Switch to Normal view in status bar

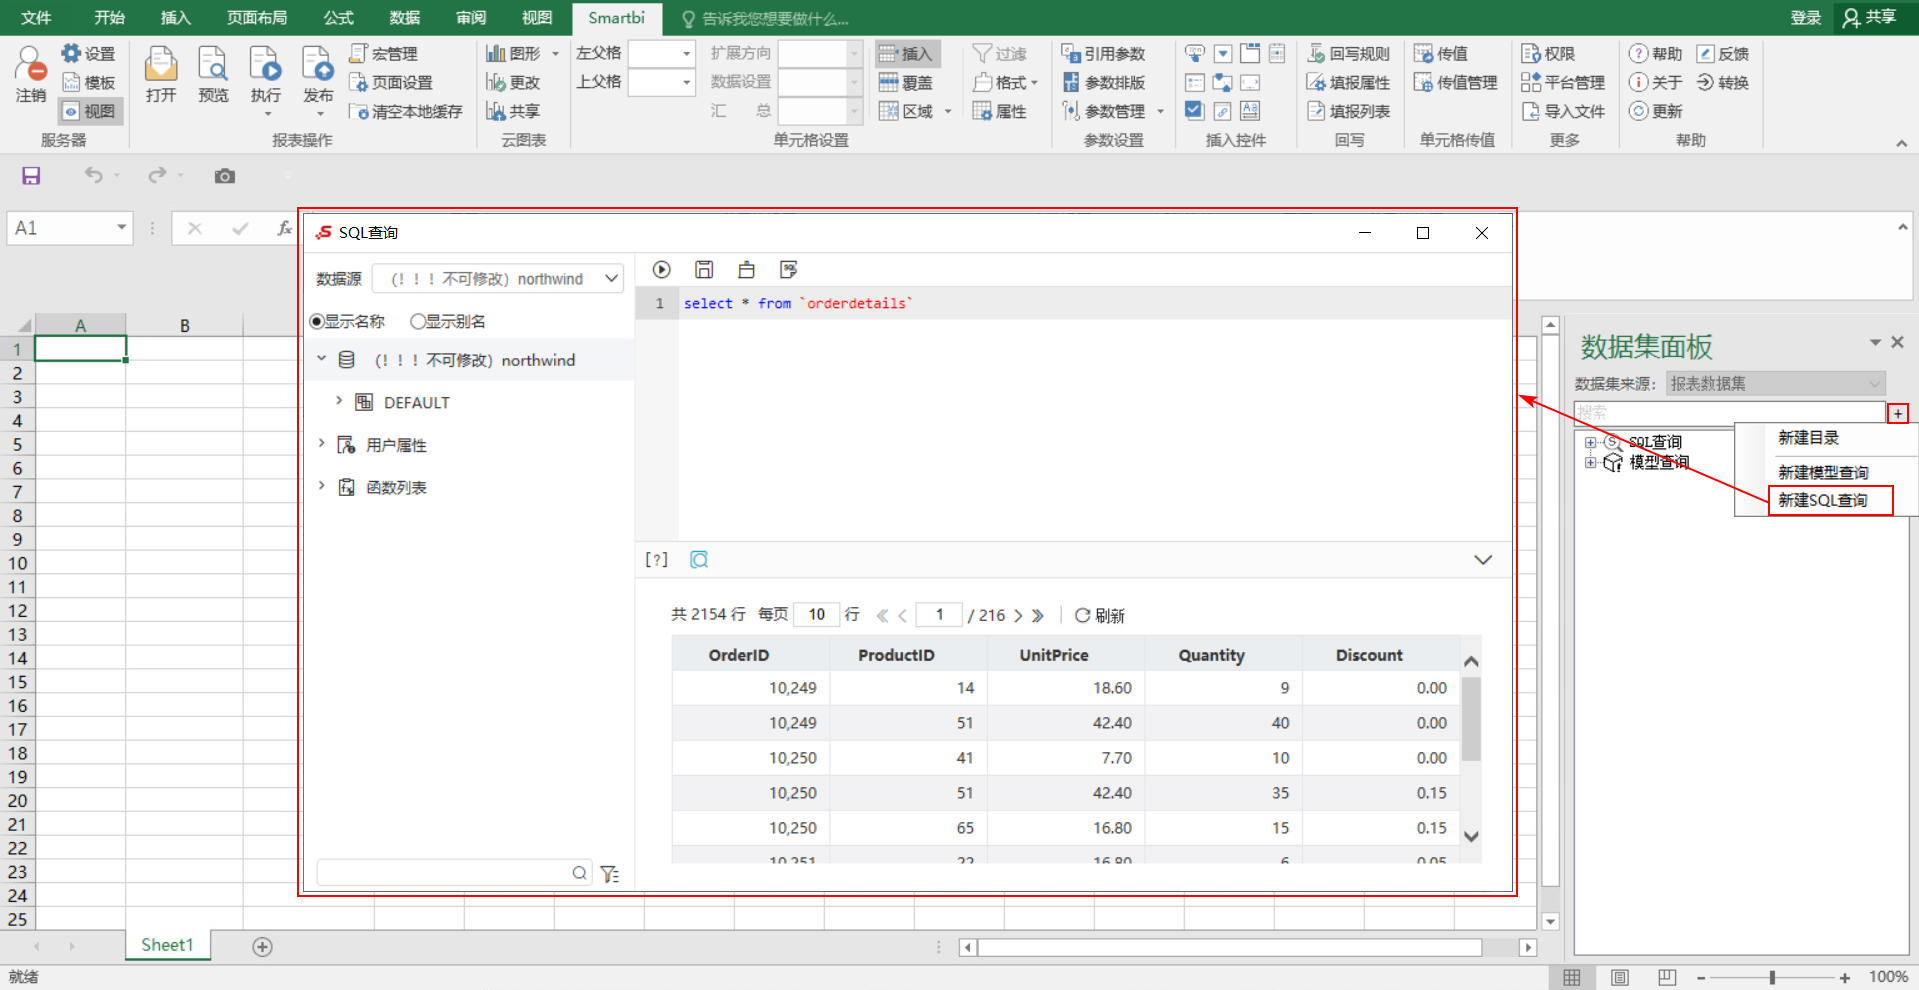tap(1572, 977)
